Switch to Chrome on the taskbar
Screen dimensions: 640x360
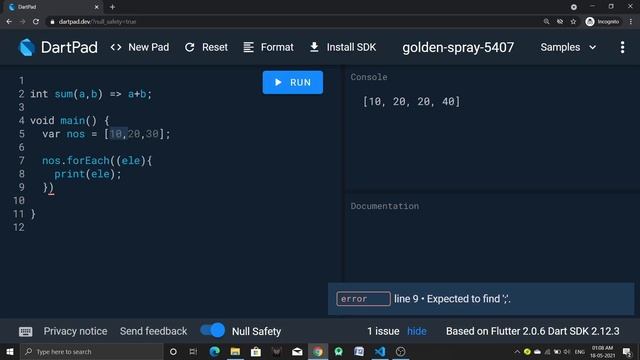click(x=318, y=351)
